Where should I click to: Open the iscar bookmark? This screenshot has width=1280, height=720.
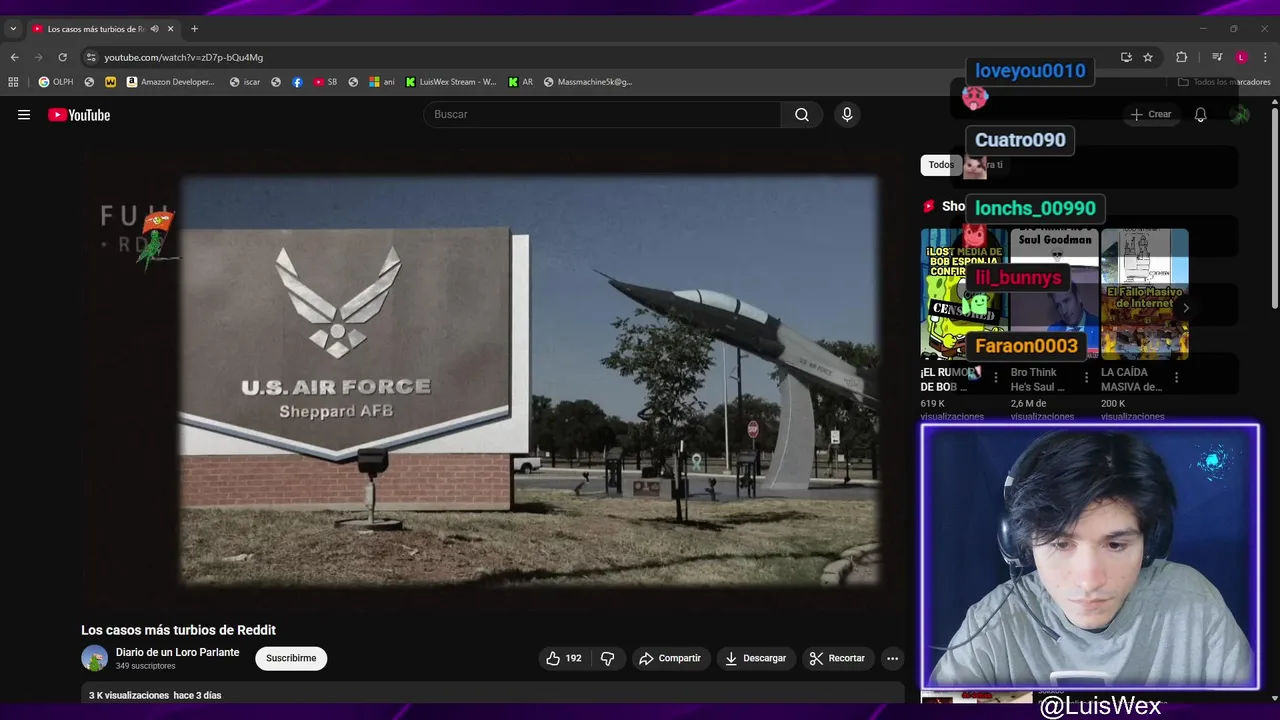(245, 82)
